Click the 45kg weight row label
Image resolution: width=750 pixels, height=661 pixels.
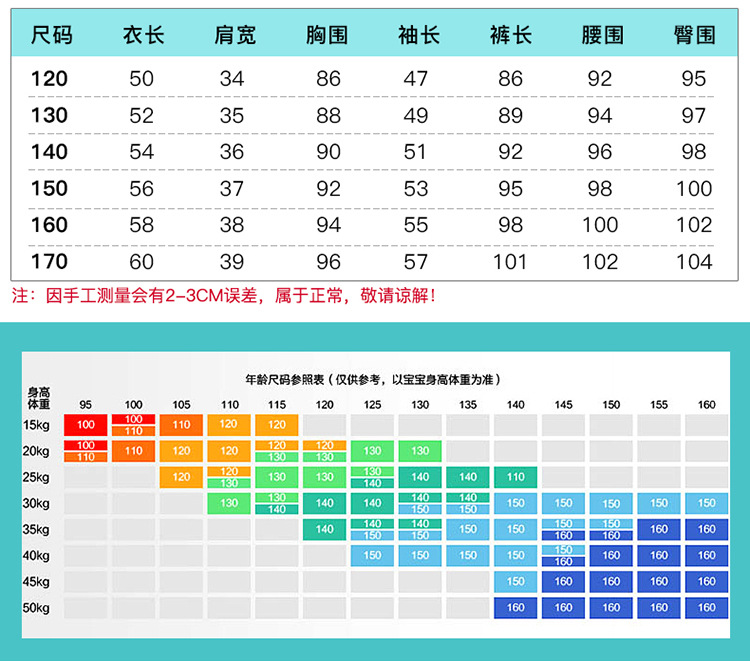(x=36, y=582)
